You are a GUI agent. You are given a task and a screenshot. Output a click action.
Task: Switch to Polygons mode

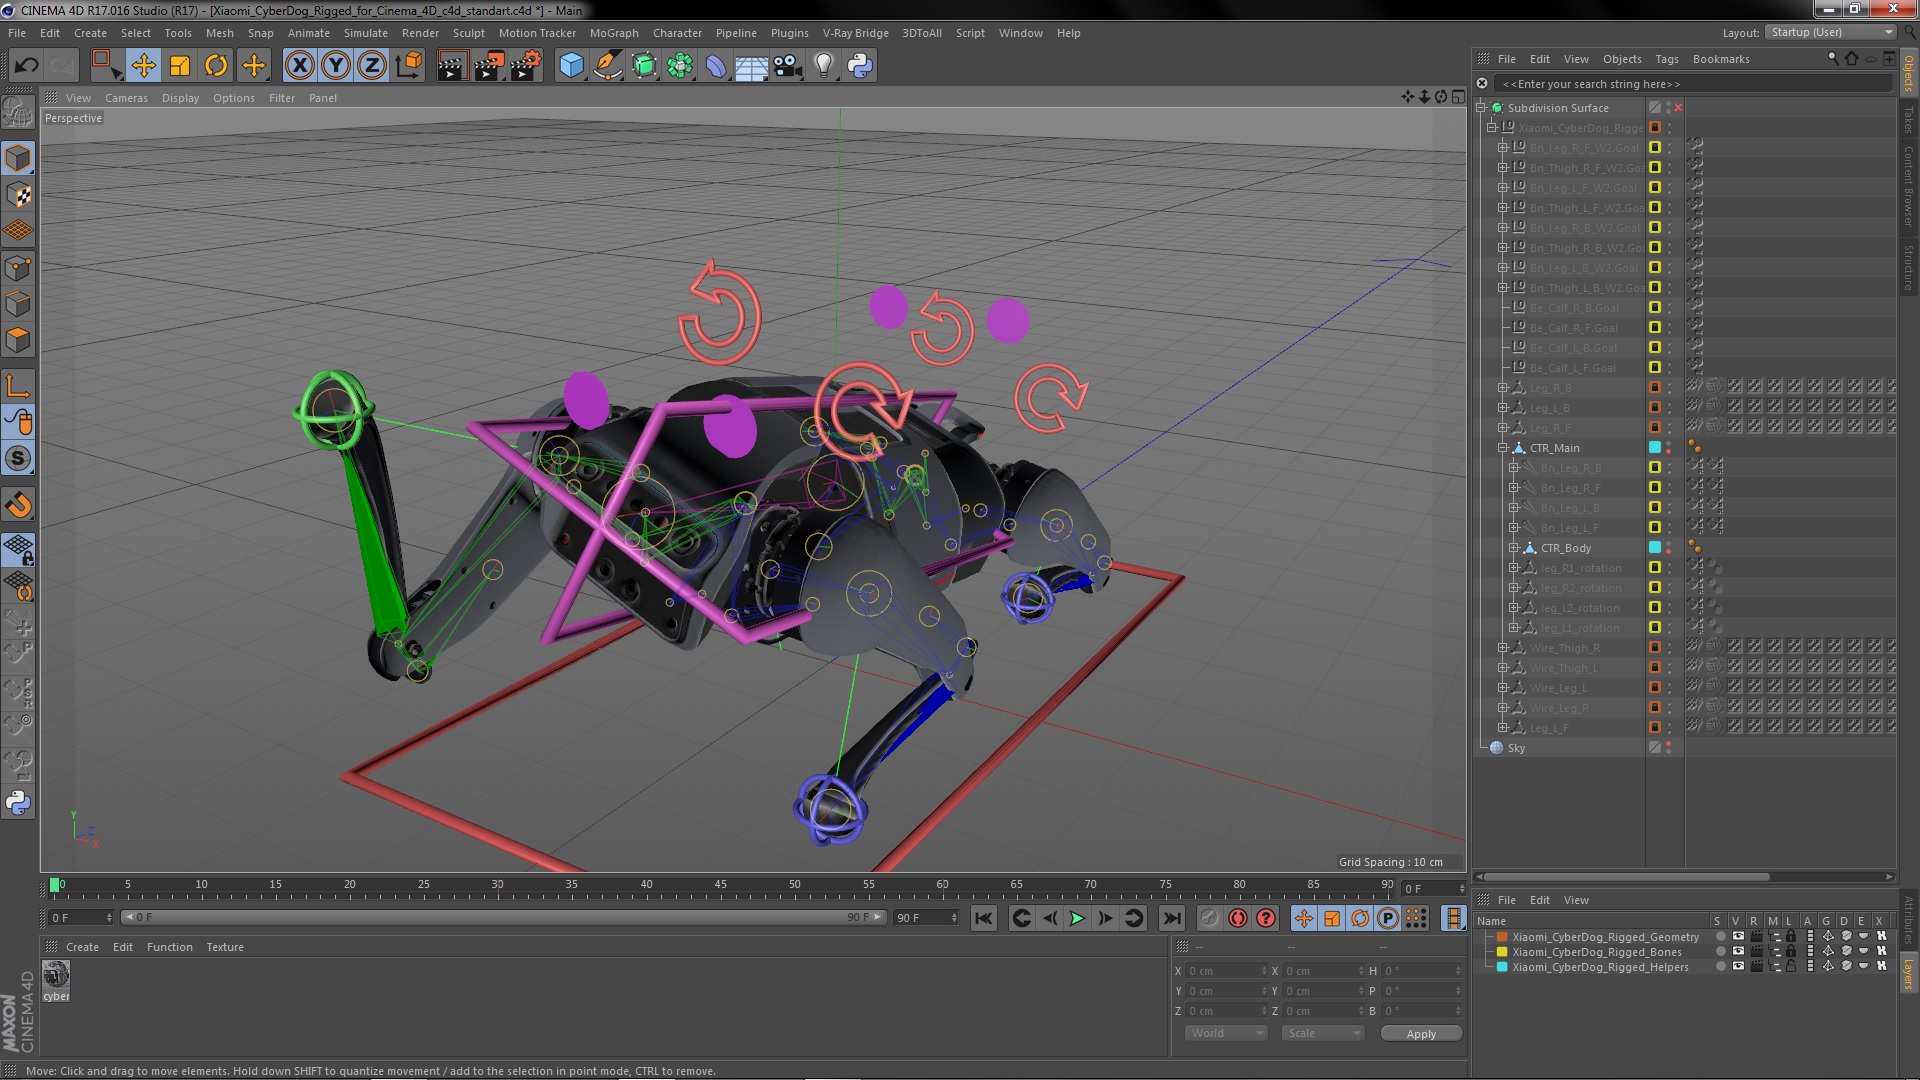18,340
